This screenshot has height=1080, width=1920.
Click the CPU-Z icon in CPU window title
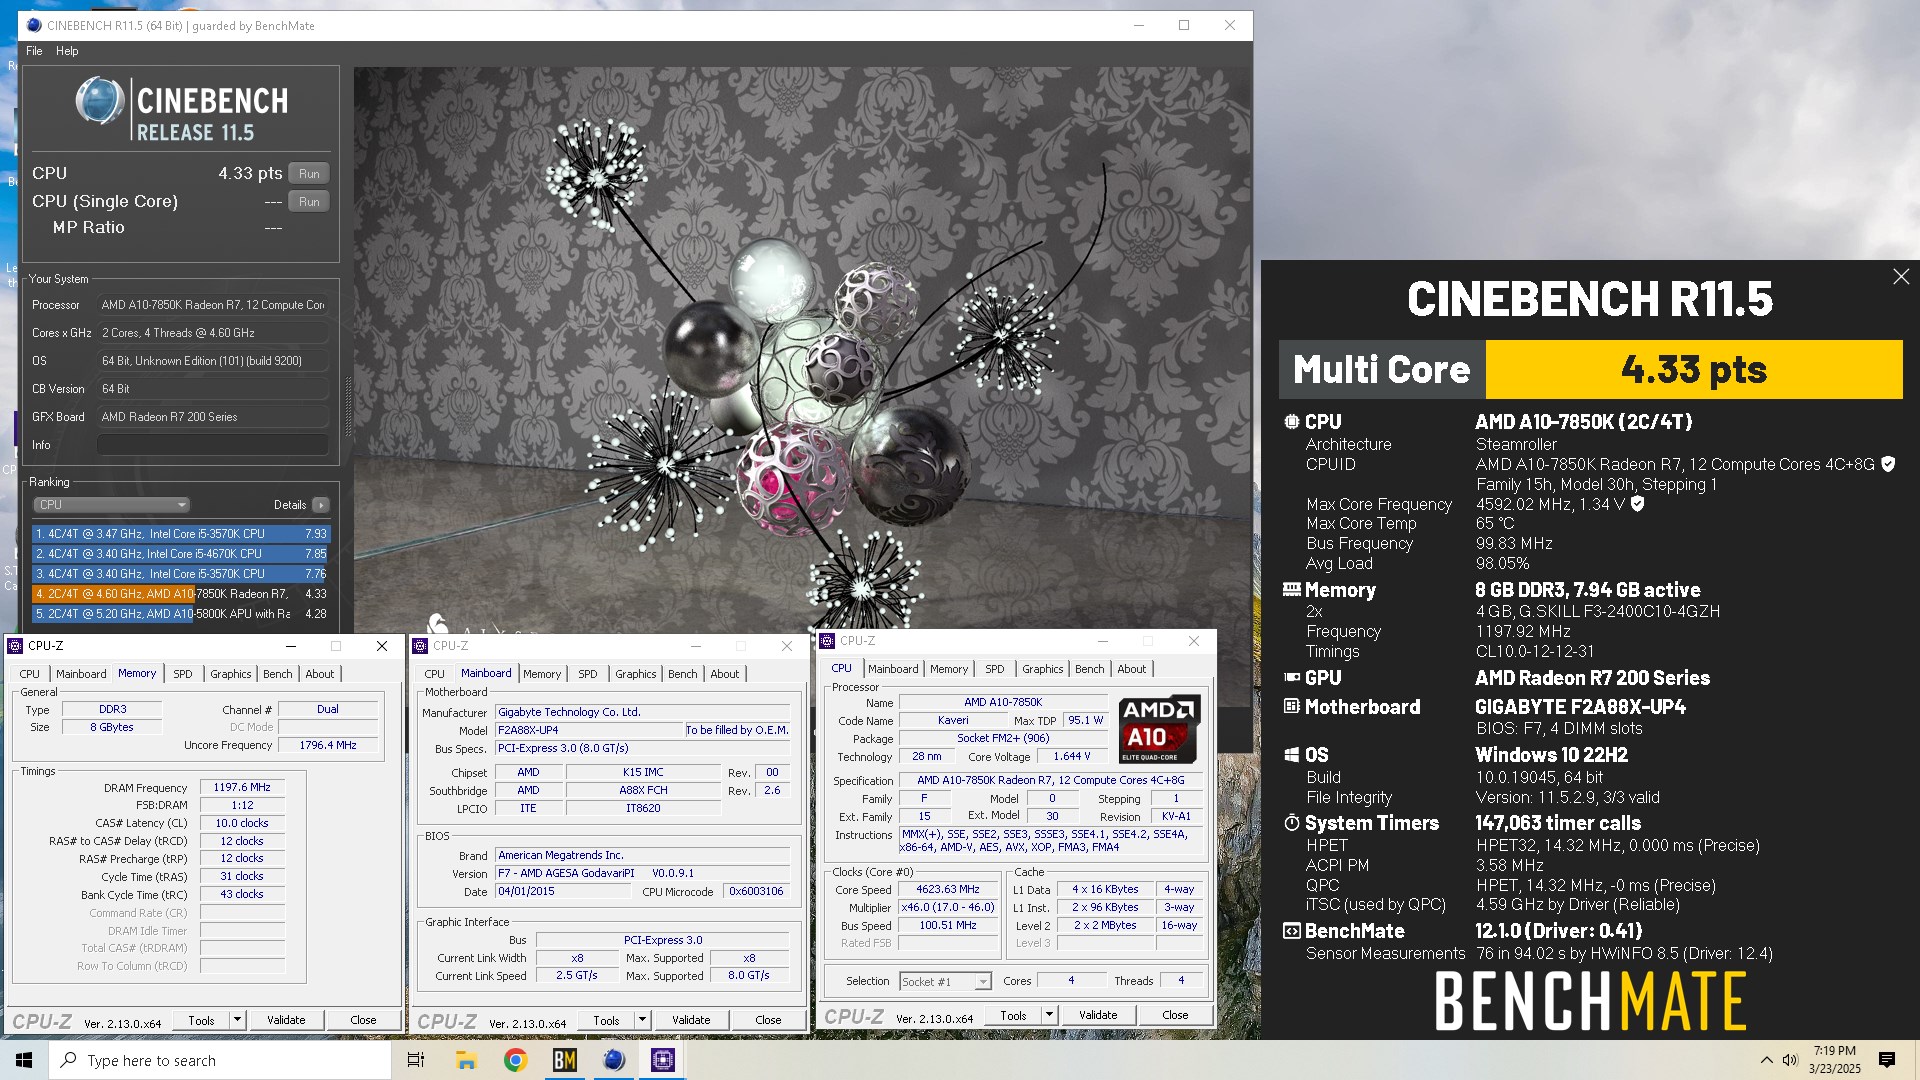coord(828,641)
